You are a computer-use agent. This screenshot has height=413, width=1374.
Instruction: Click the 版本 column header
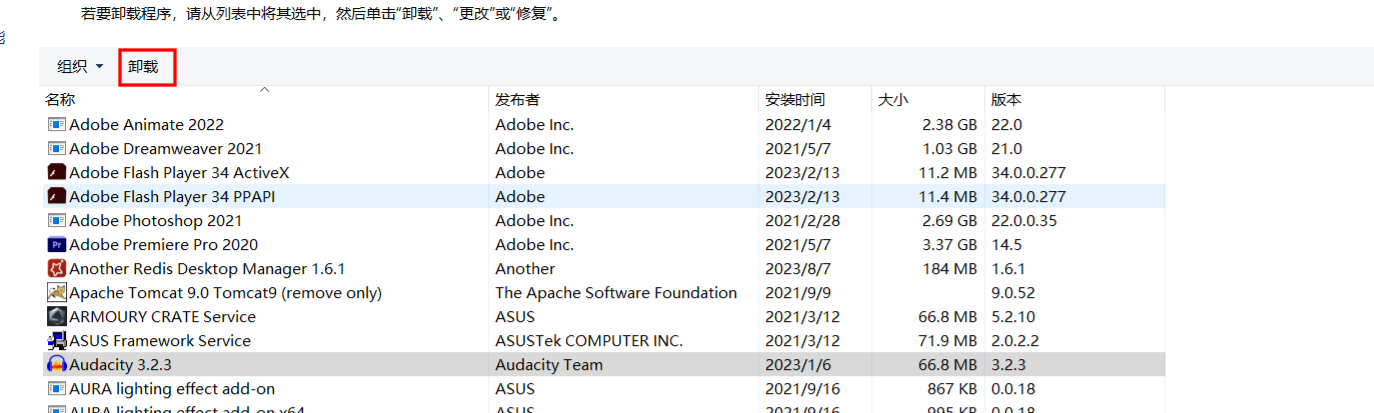pyautogui.click(x=1006, y=100)
